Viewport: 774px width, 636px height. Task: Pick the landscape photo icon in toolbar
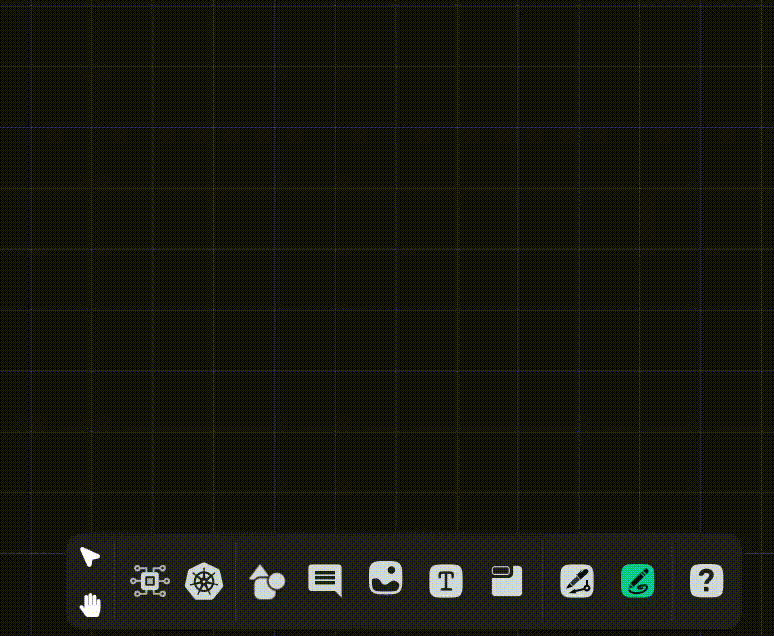[x=386, y=578]
